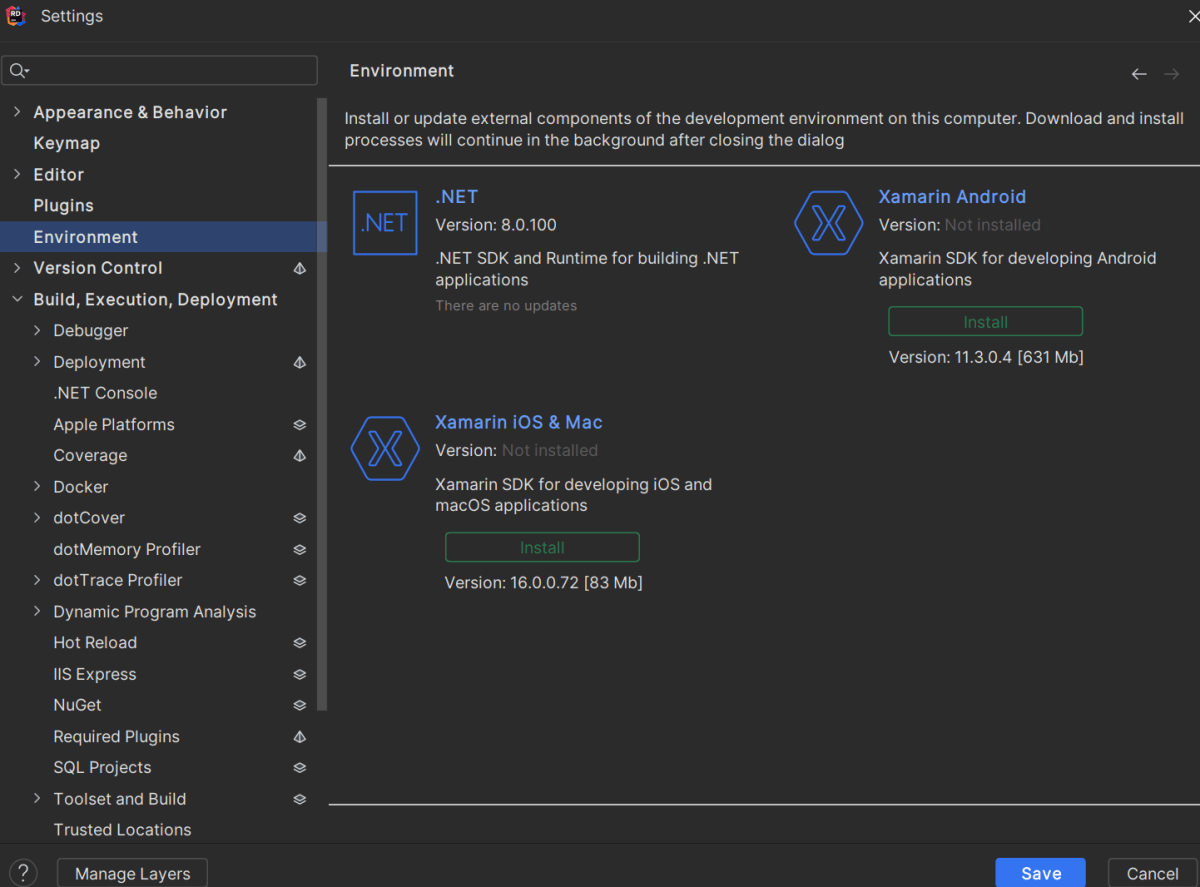Click the Rider logo in title bar
Screen dimensions: 1200x887
[x=15, y=16]
